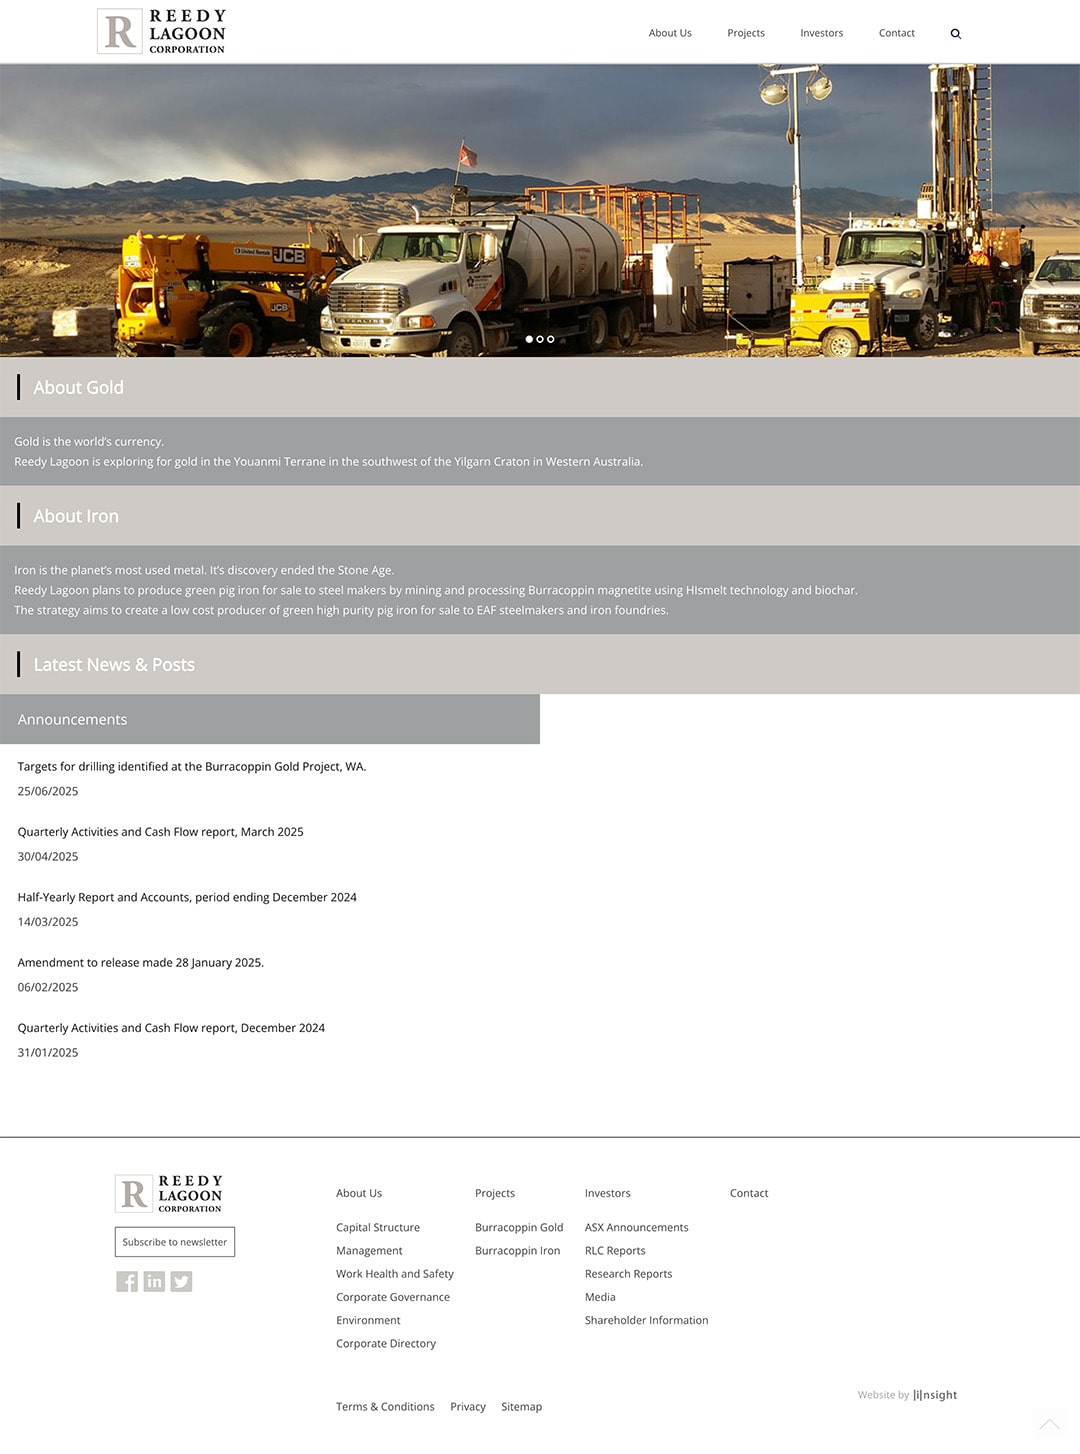1080x1454 pixels.
Task: Select a slide via carousel pagination control
Action: click(540, 339)
